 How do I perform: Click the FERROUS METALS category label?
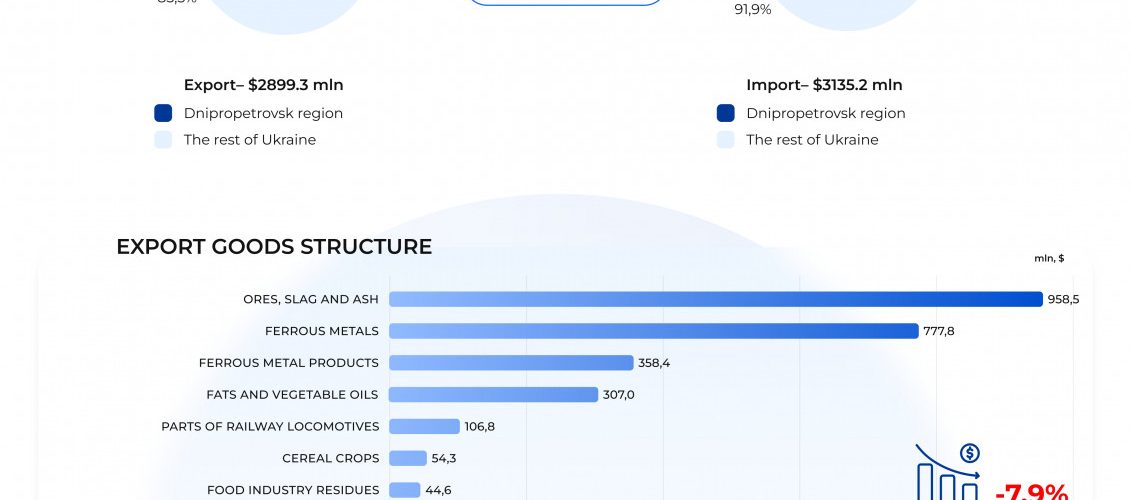pyautogui.click(x=322, y=331)
